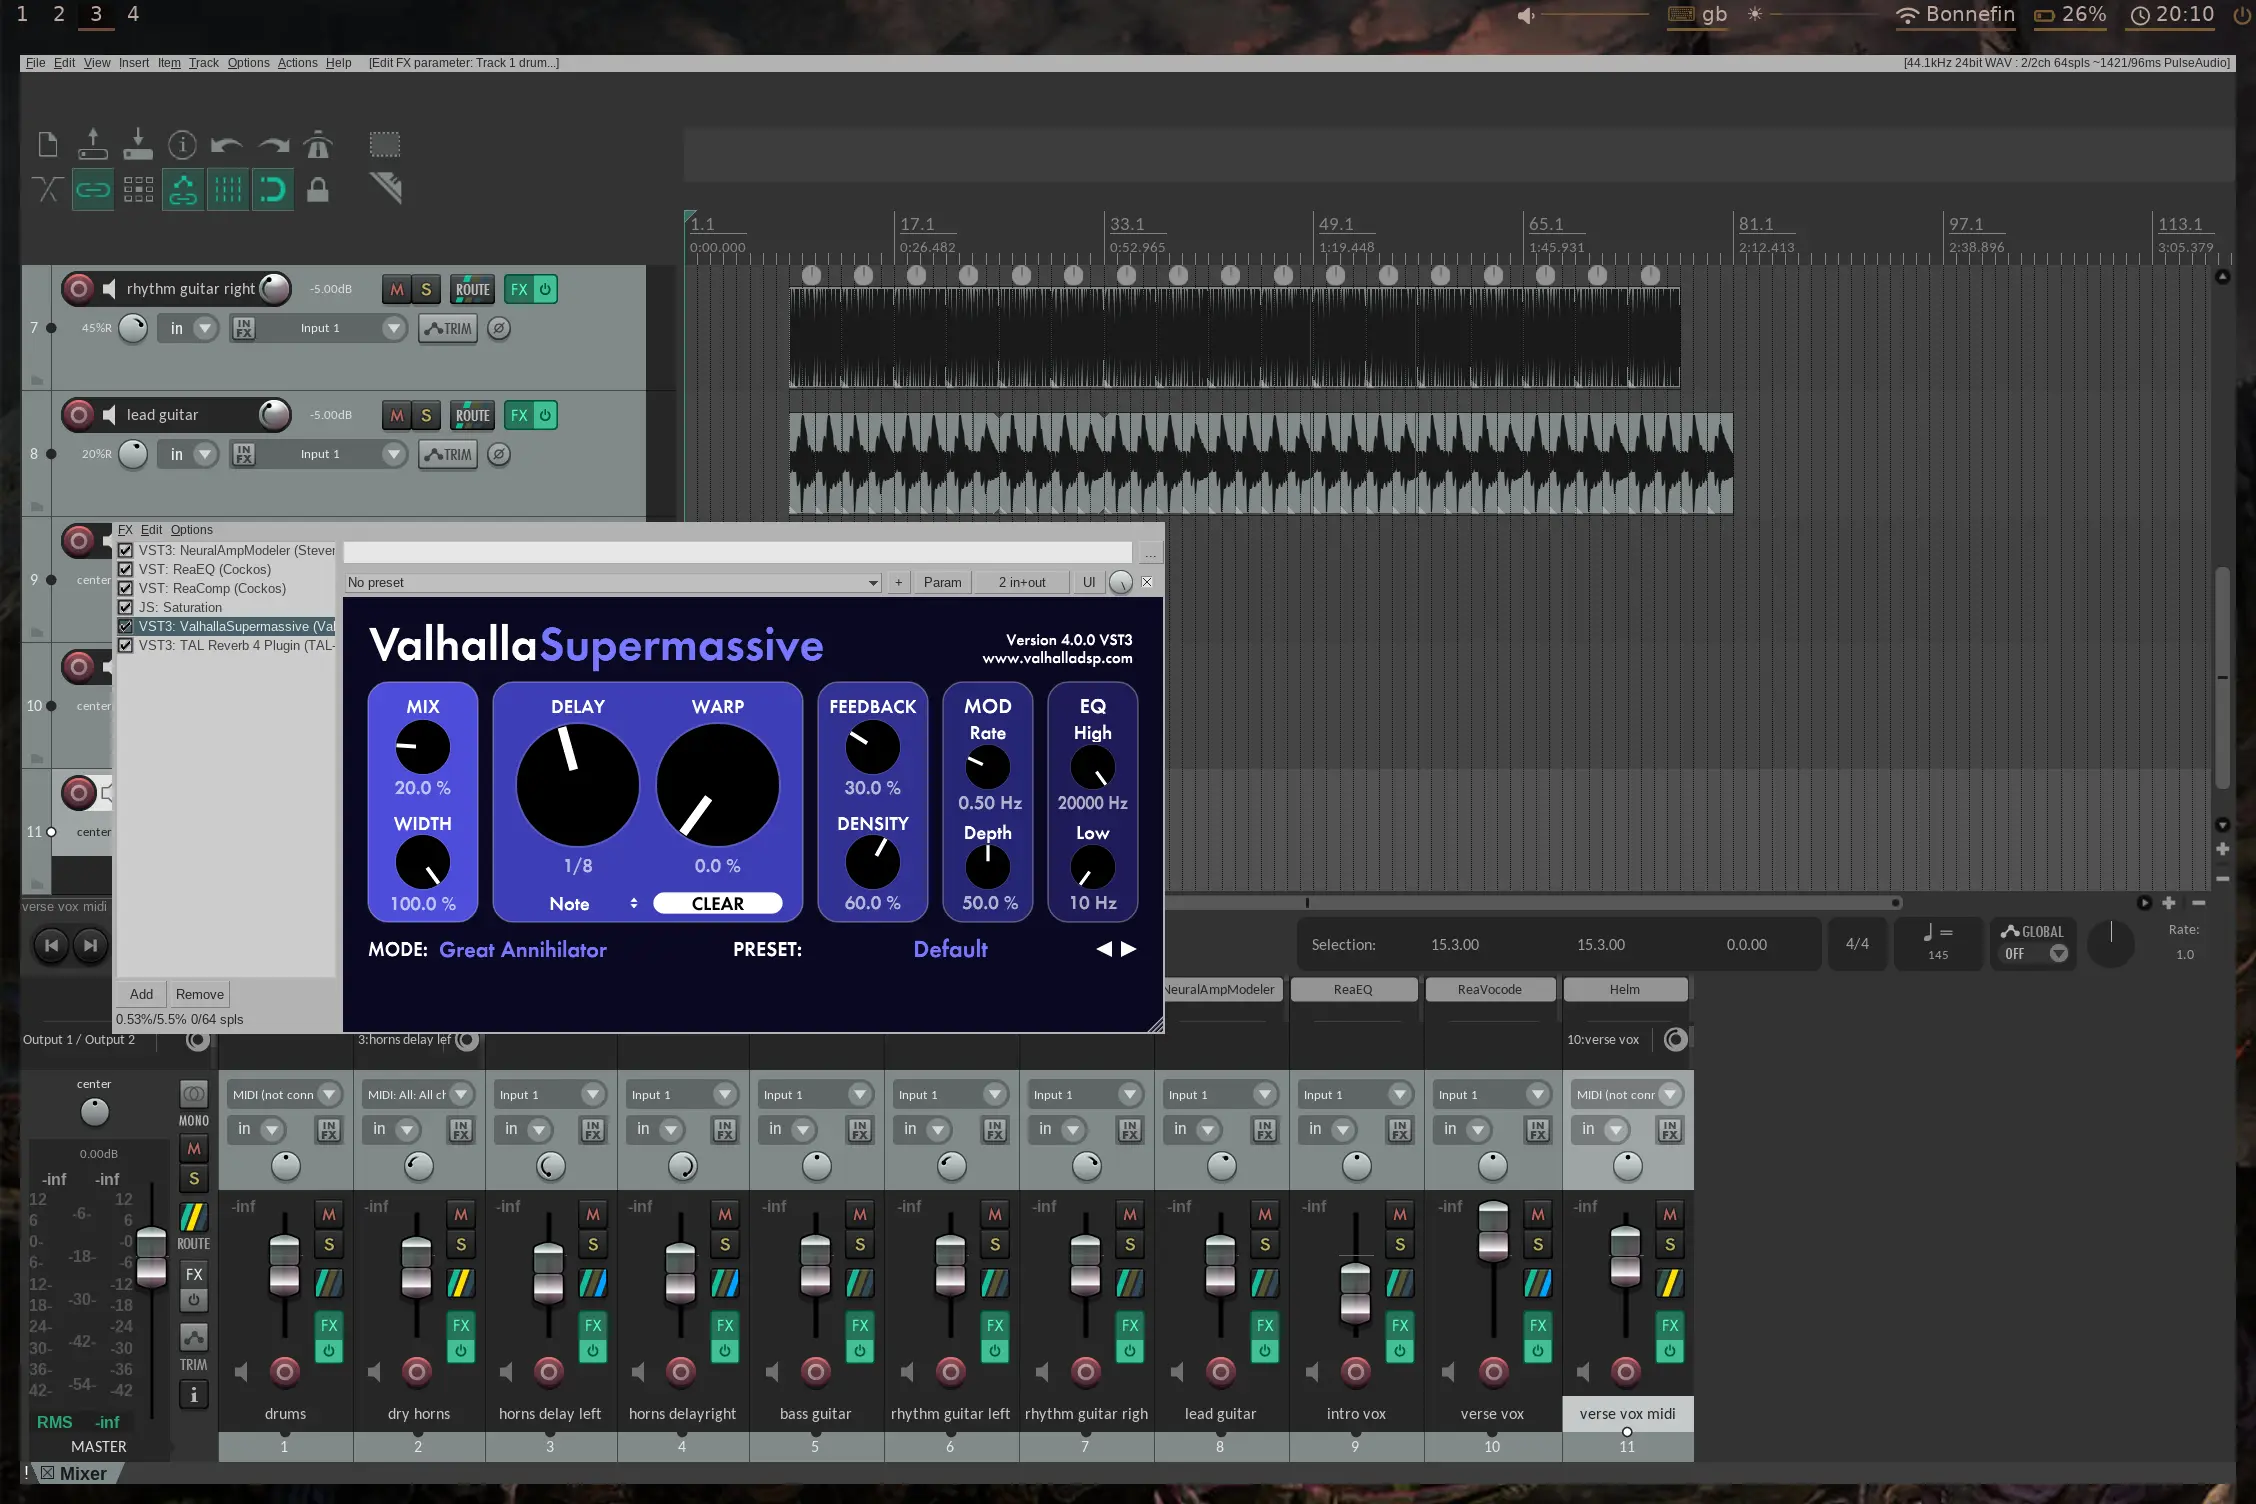Mute the drums channel in mixer
Viewport: 2256px width, 1504px height.
coord(329,1215)
